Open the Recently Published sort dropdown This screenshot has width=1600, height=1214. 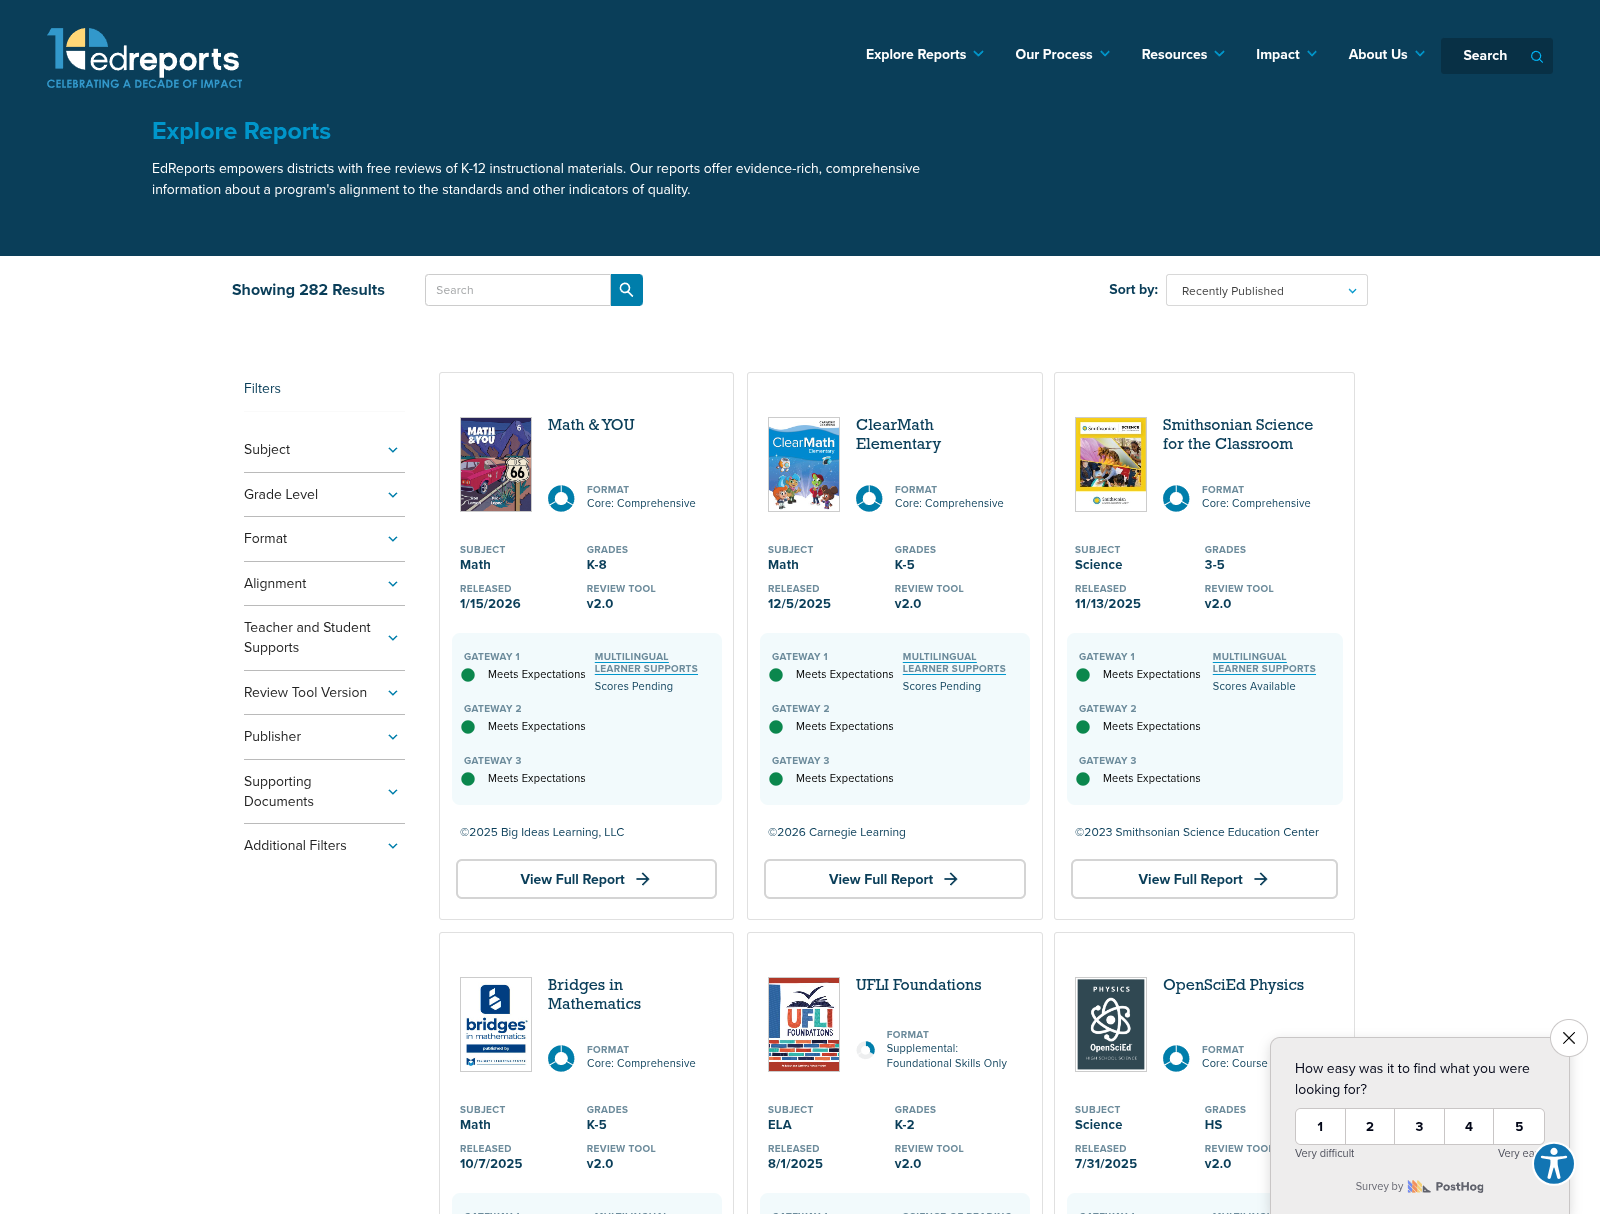click(x=1266, y=290)
